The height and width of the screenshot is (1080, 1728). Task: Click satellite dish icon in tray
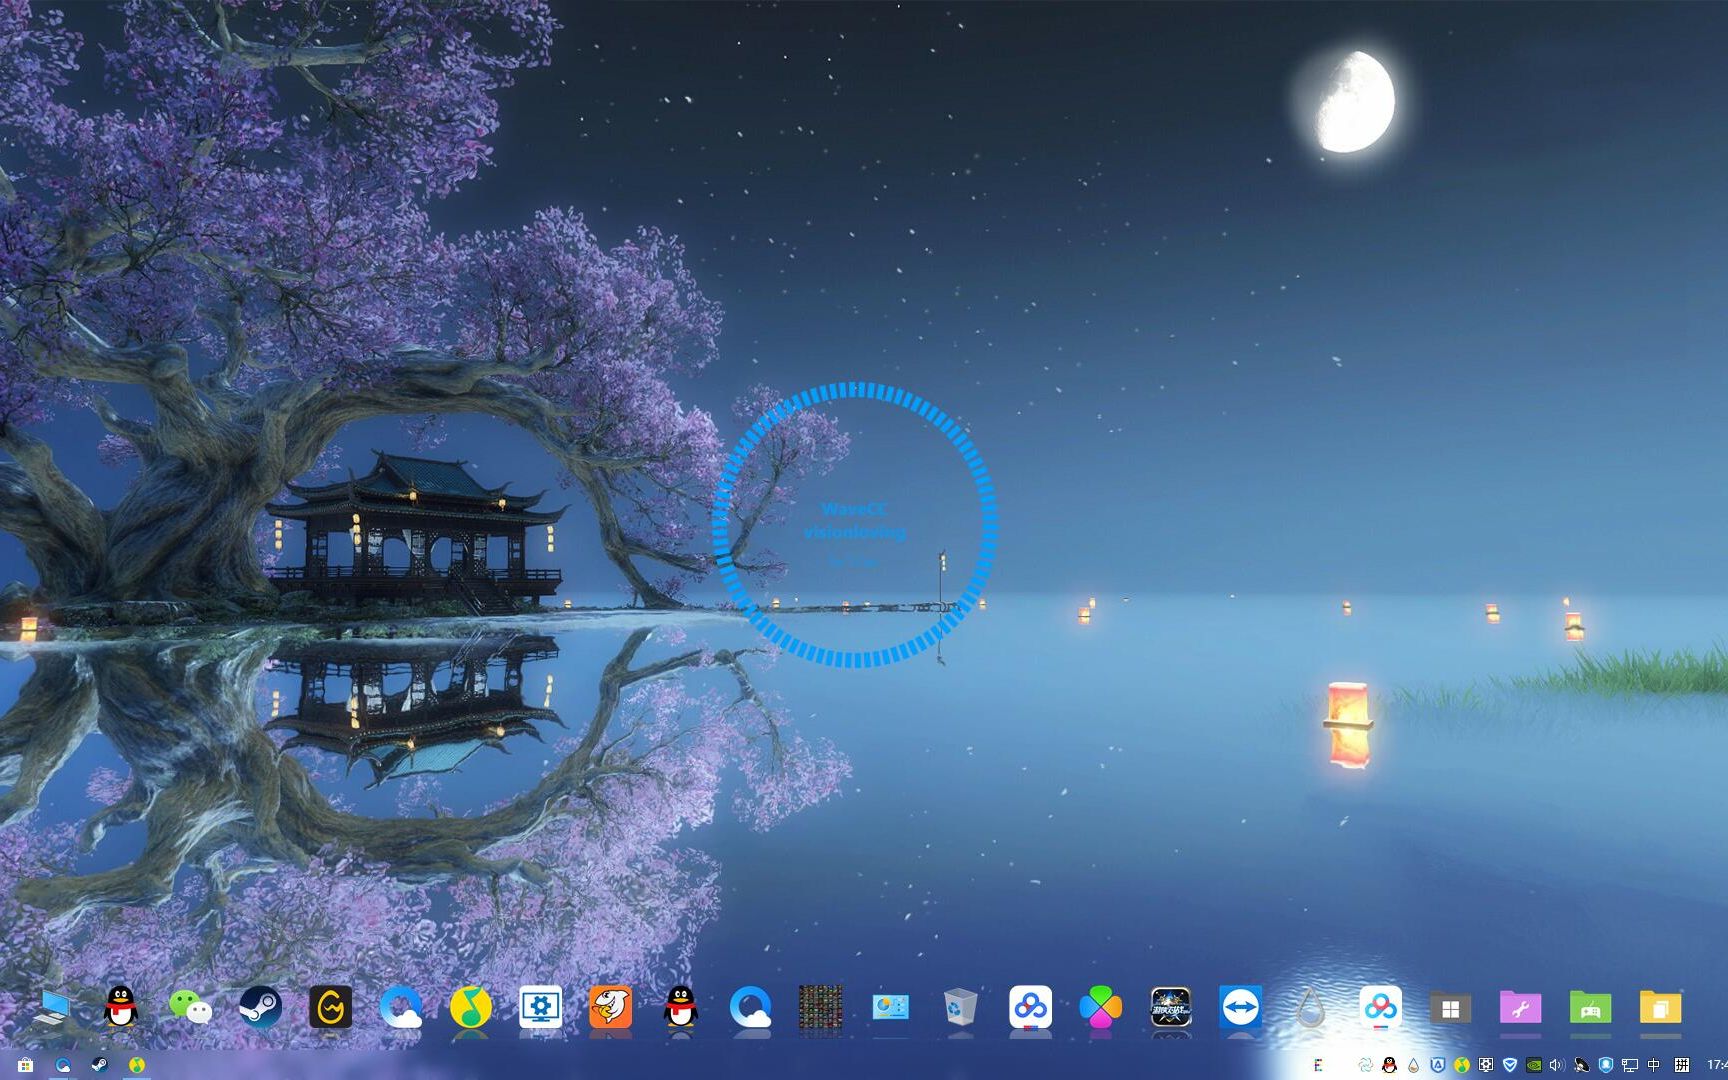click(x=1581, y=1066)
